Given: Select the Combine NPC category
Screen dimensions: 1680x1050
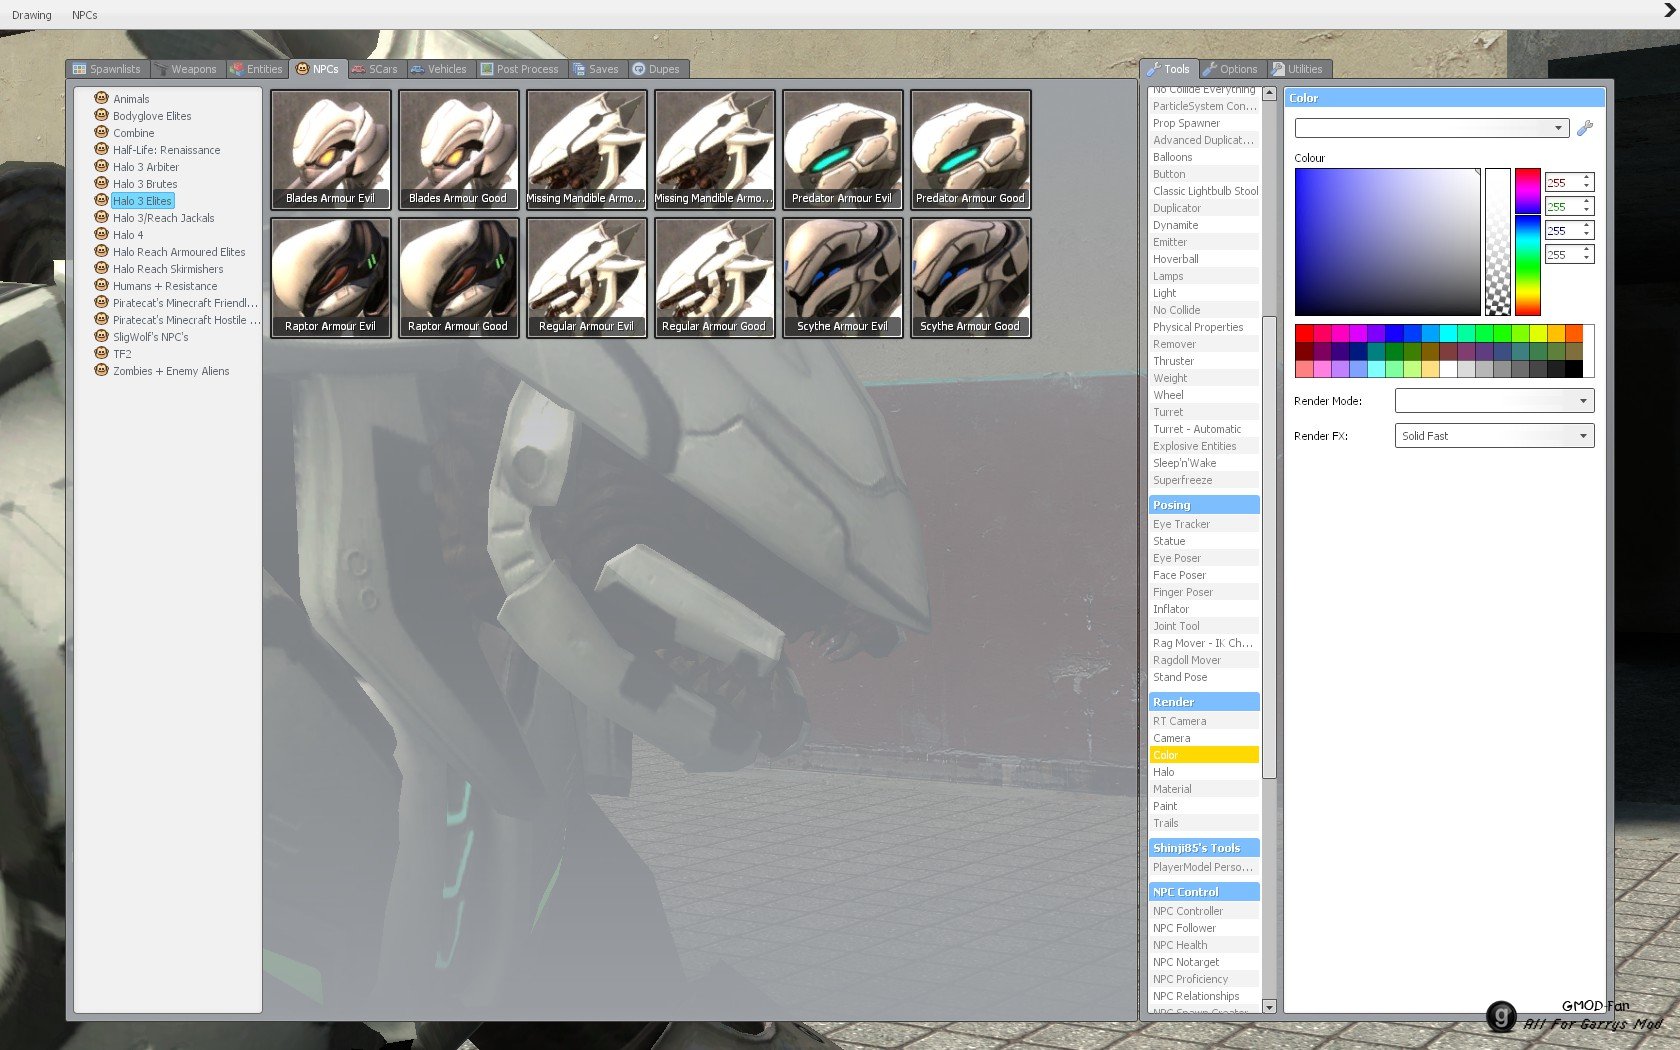Looking at the screenshot, I should 133,133.
